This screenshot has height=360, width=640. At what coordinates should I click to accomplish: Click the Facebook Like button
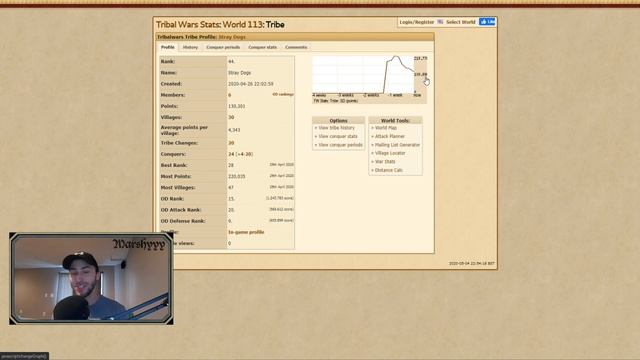pos(487,22)
